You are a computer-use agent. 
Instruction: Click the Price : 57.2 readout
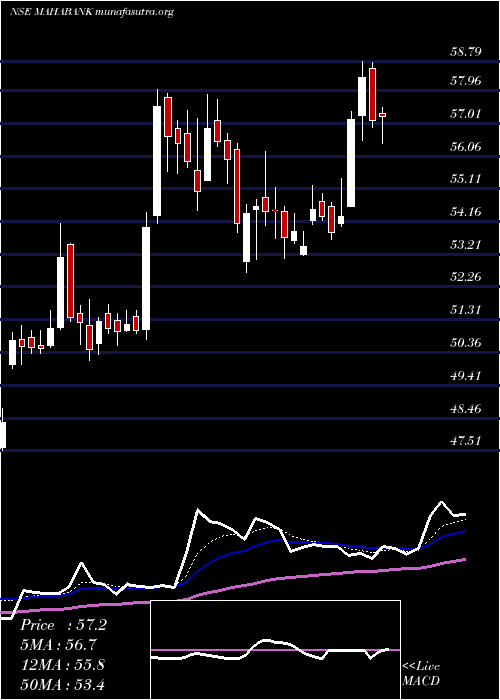click(63, 625)
